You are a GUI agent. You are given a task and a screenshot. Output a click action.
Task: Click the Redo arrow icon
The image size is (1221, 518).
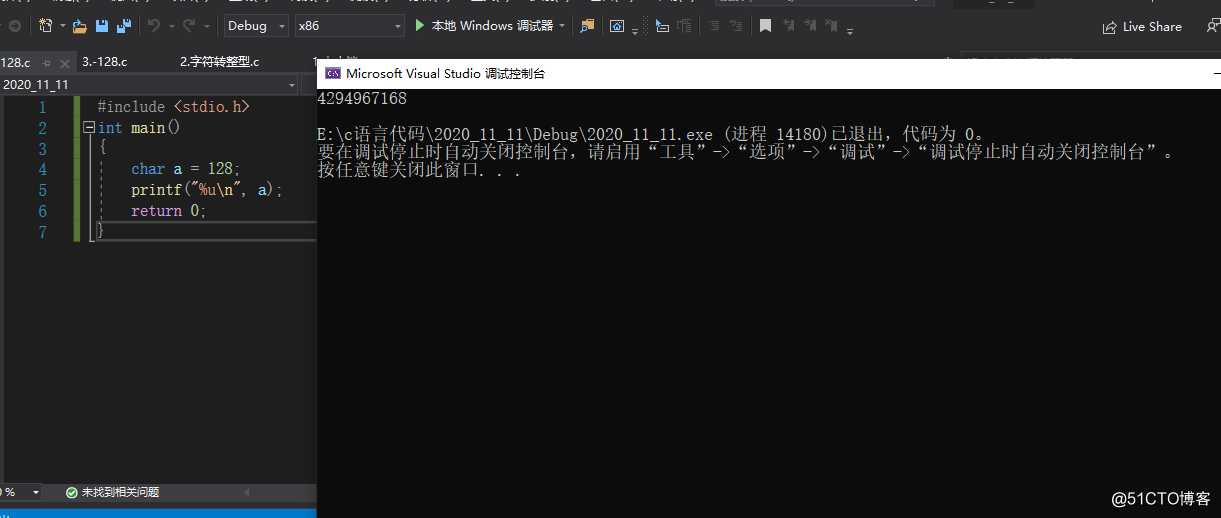(189, 26)
